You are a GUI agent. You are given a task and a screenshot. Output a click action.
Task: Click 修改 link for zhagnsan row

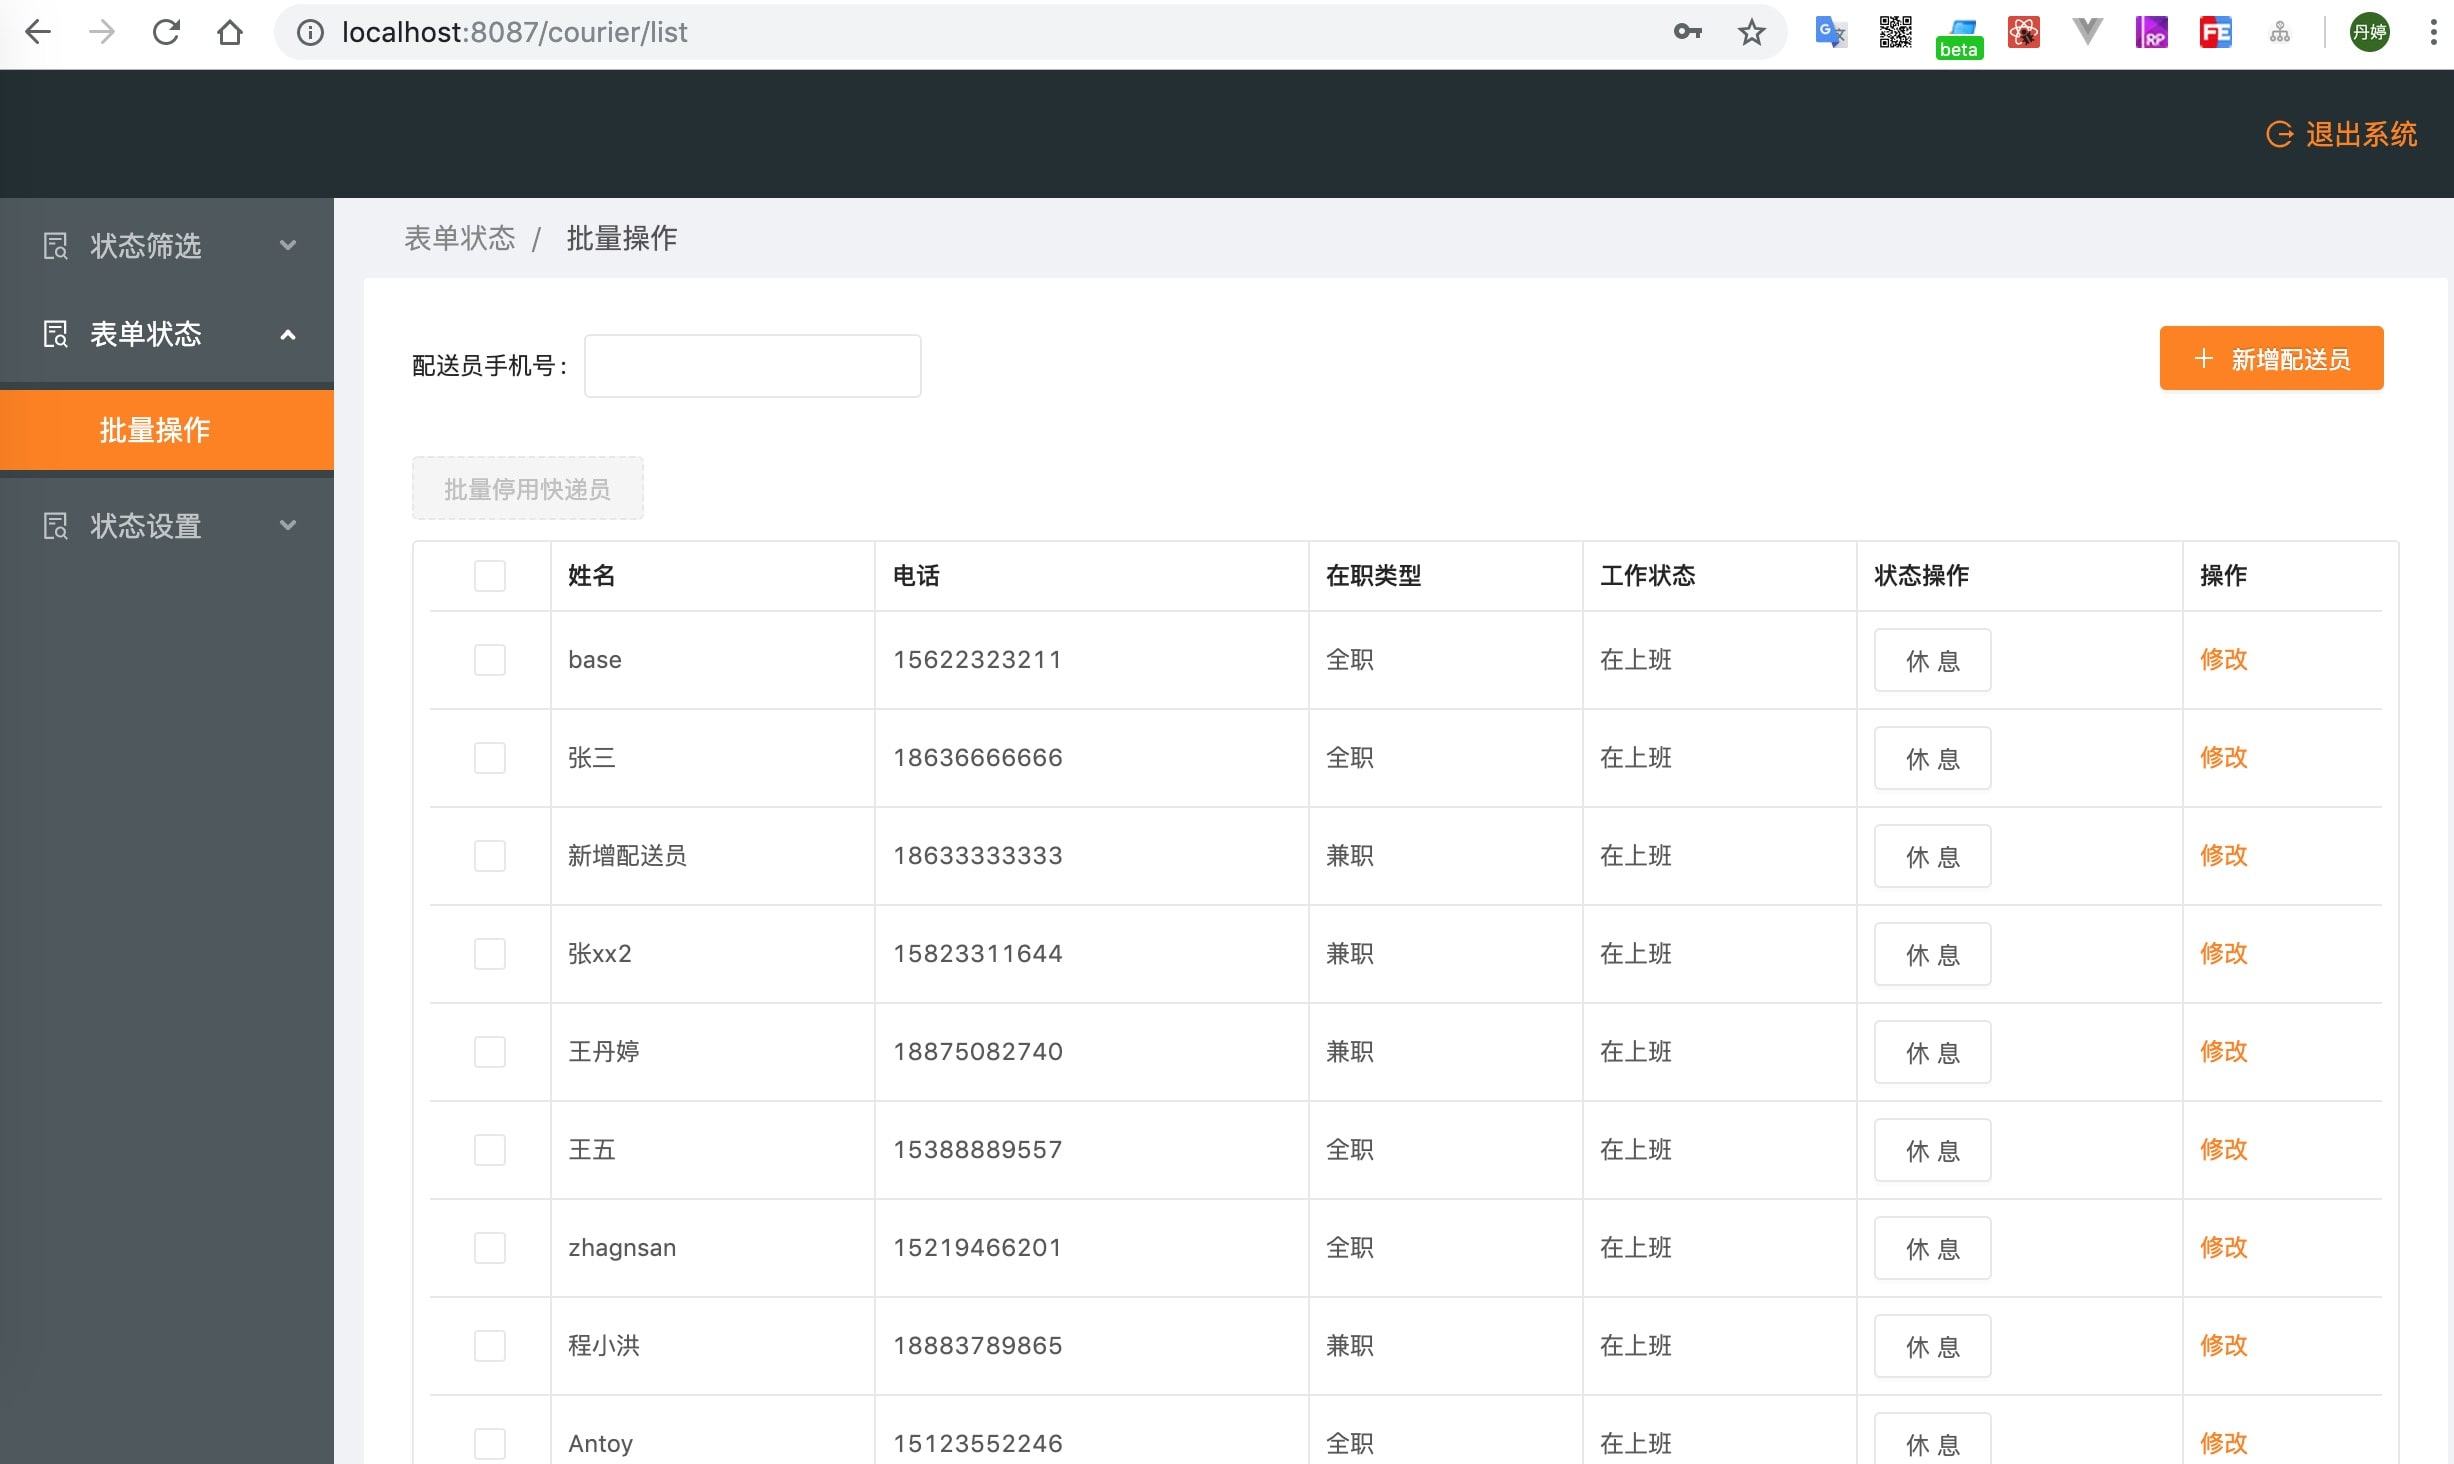[x=2223, y=1248]
